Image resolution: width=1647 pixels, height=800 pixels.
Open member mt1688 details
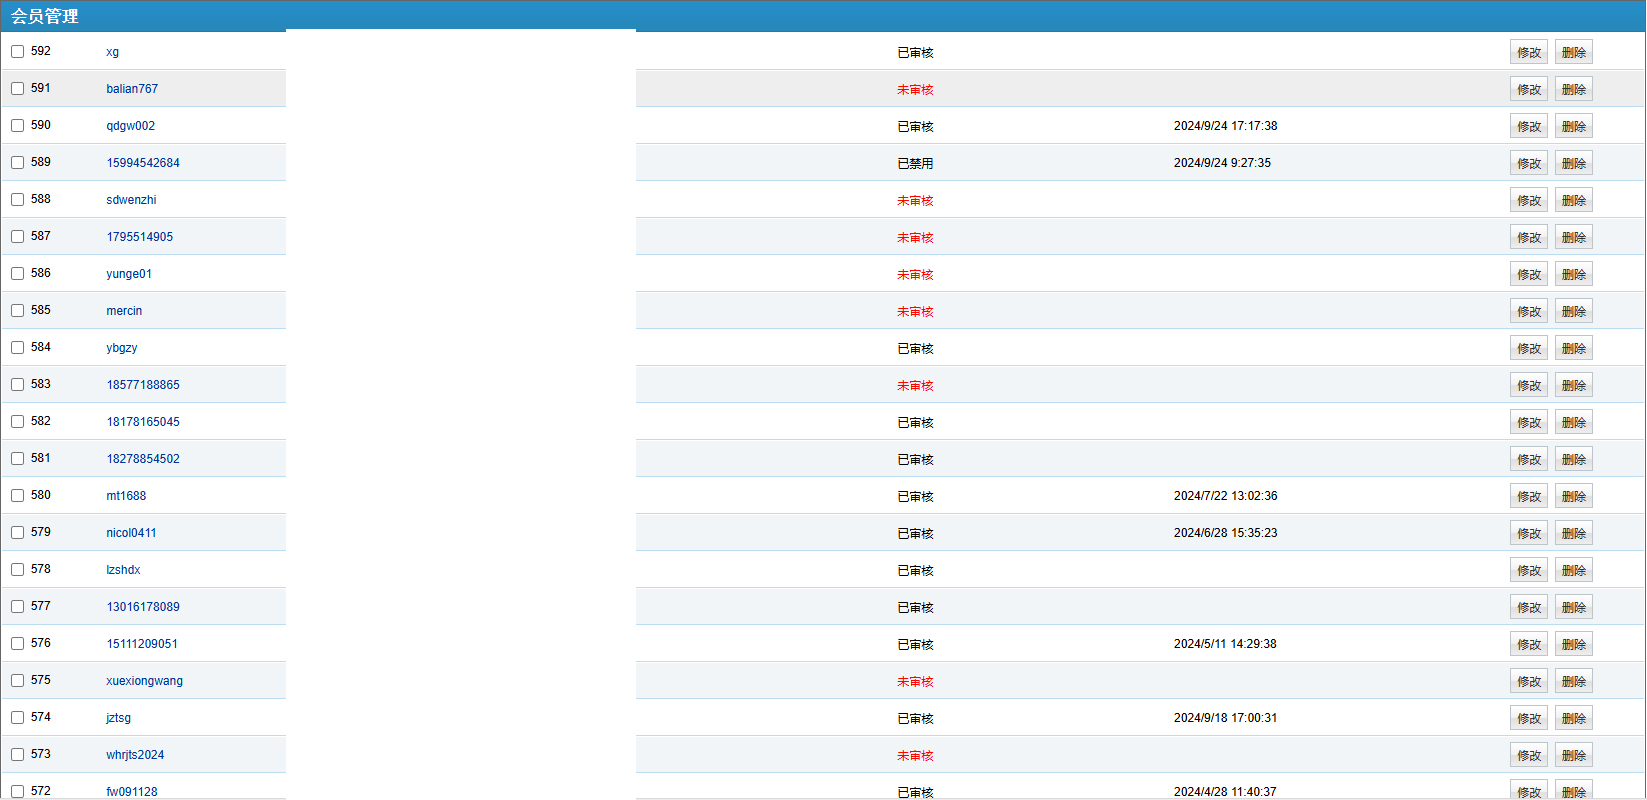point(126,496)
